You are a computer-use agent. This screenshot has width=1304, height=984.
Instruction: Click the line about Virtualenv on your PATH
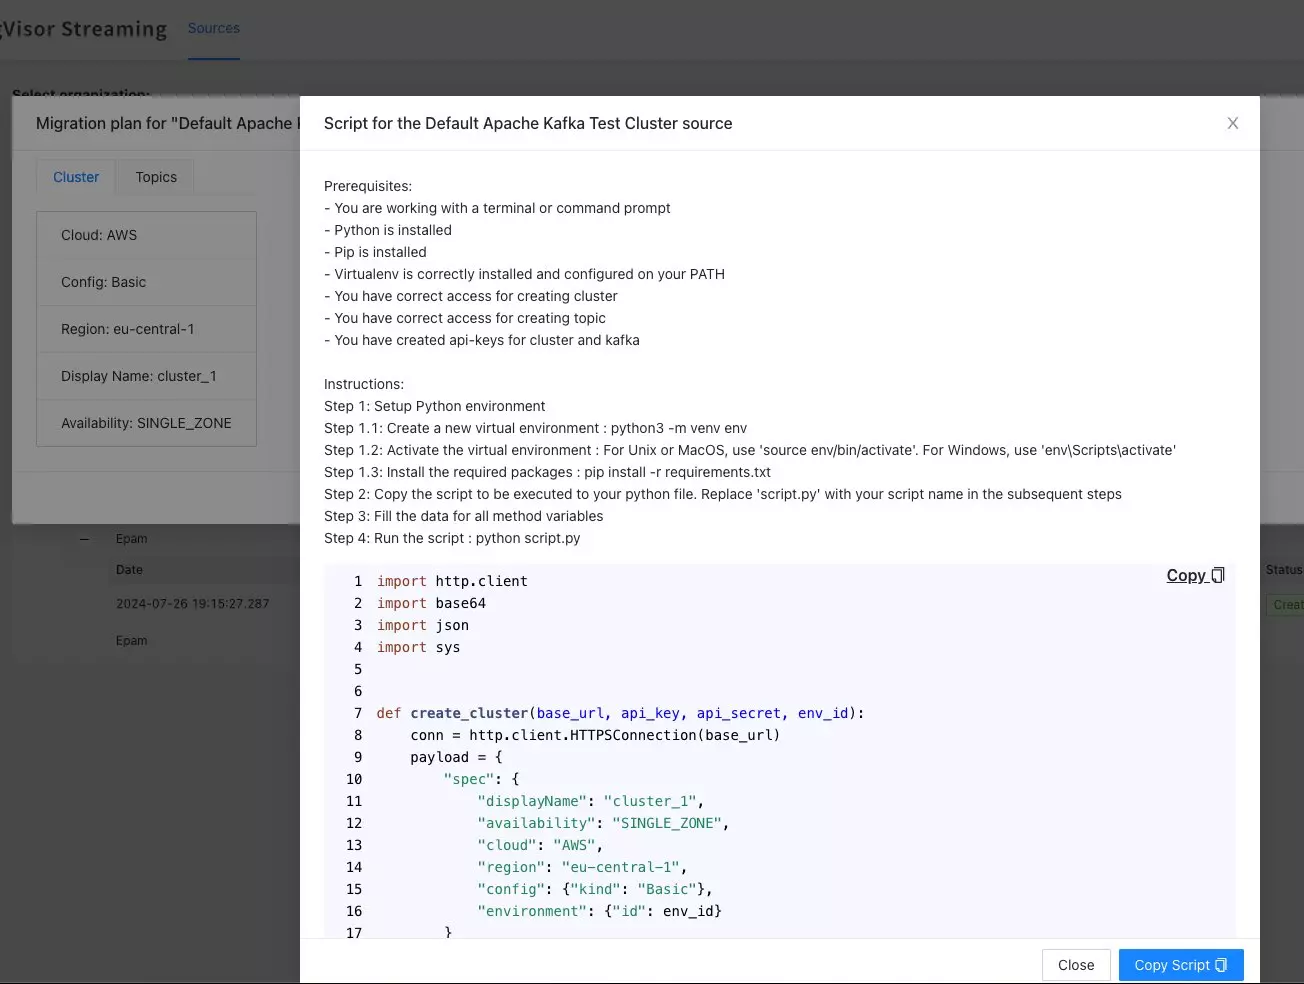click(x=524, y=274)
